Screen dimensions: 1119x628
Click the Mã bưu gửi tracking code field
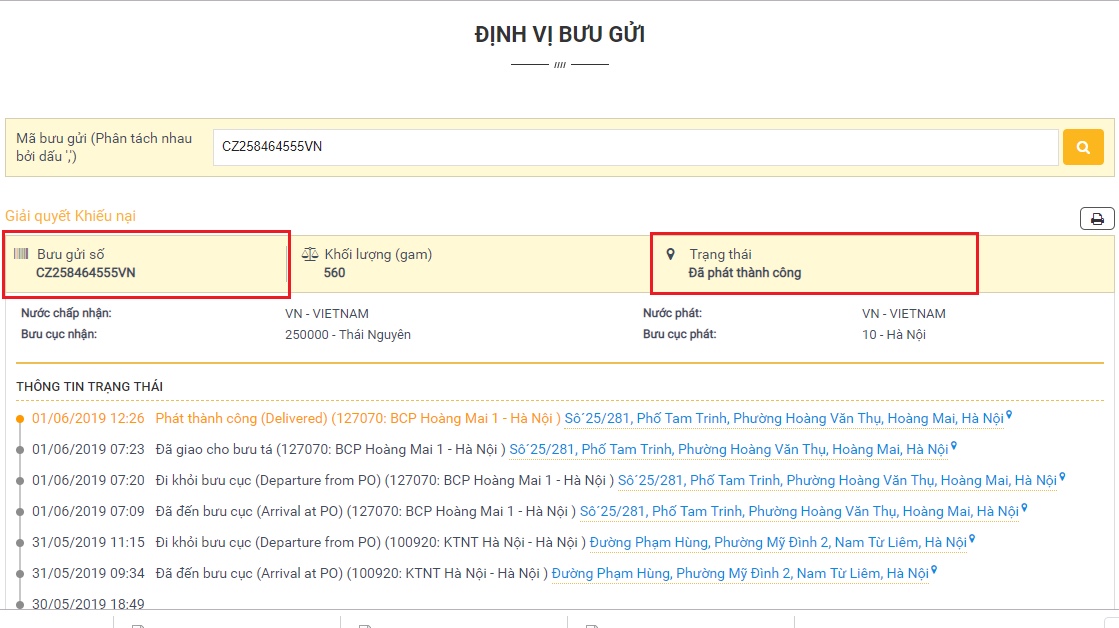click(635, 147)
